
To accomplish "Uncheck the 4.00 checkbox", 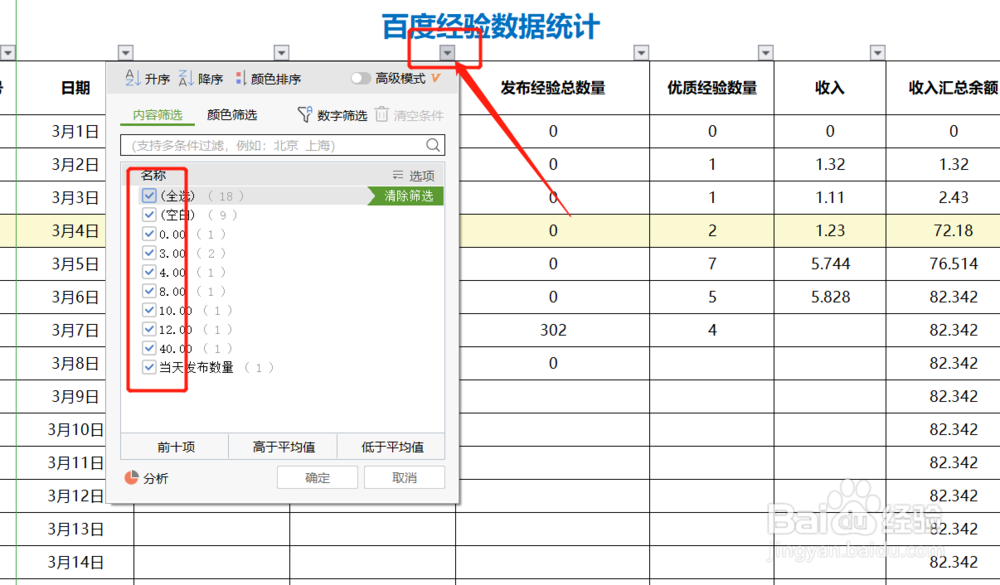I will click(149, 272).
